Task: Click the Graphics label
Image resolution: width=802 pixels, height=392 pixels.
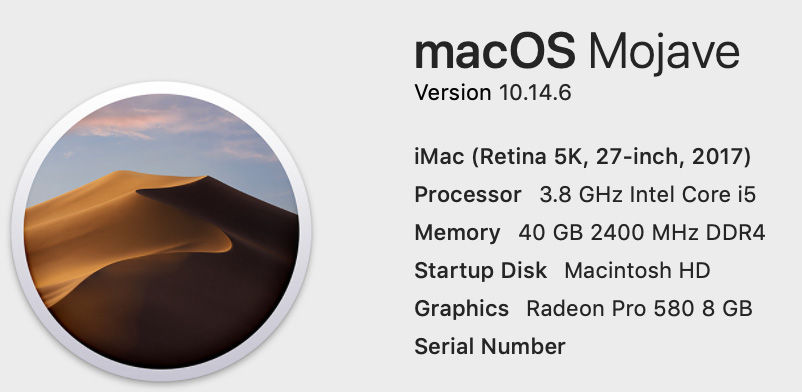Action: click(461, 309)
